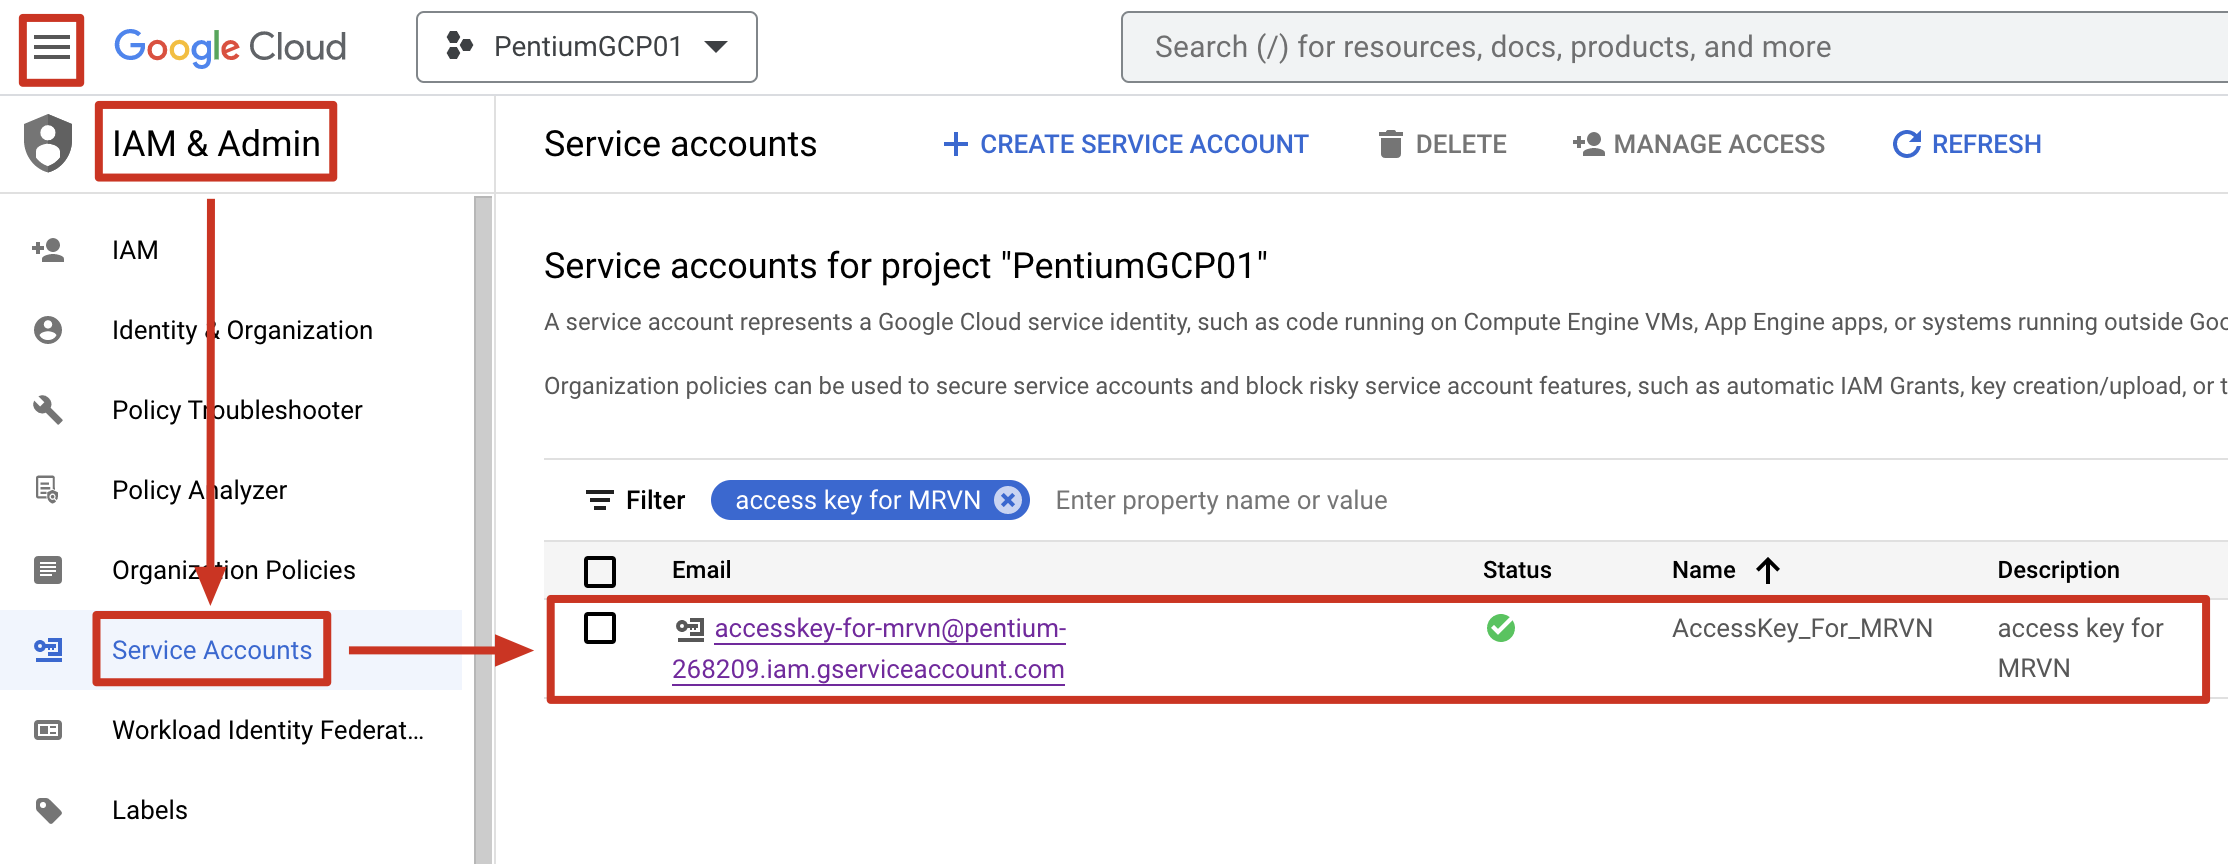
Task: Open the PentiumGCP01 project selector dropdown
Action: pyautogui.click(x=587, y=47)
